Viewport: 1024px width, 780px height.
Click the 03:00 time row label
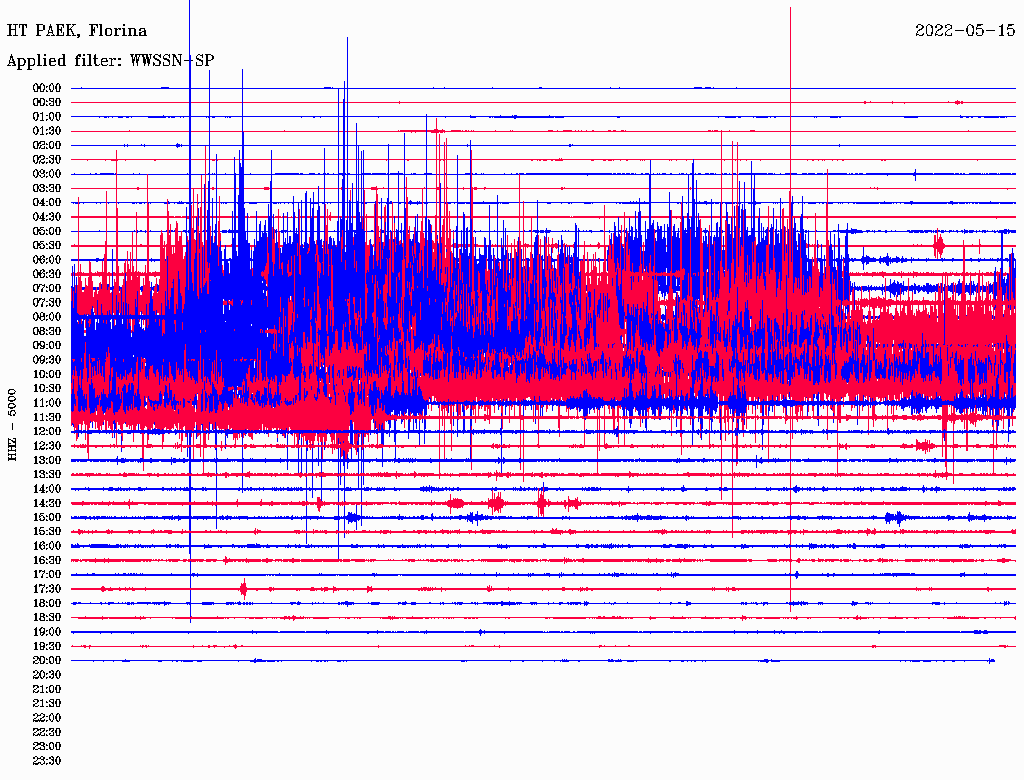pyautogui.click(x=47, y=174)
